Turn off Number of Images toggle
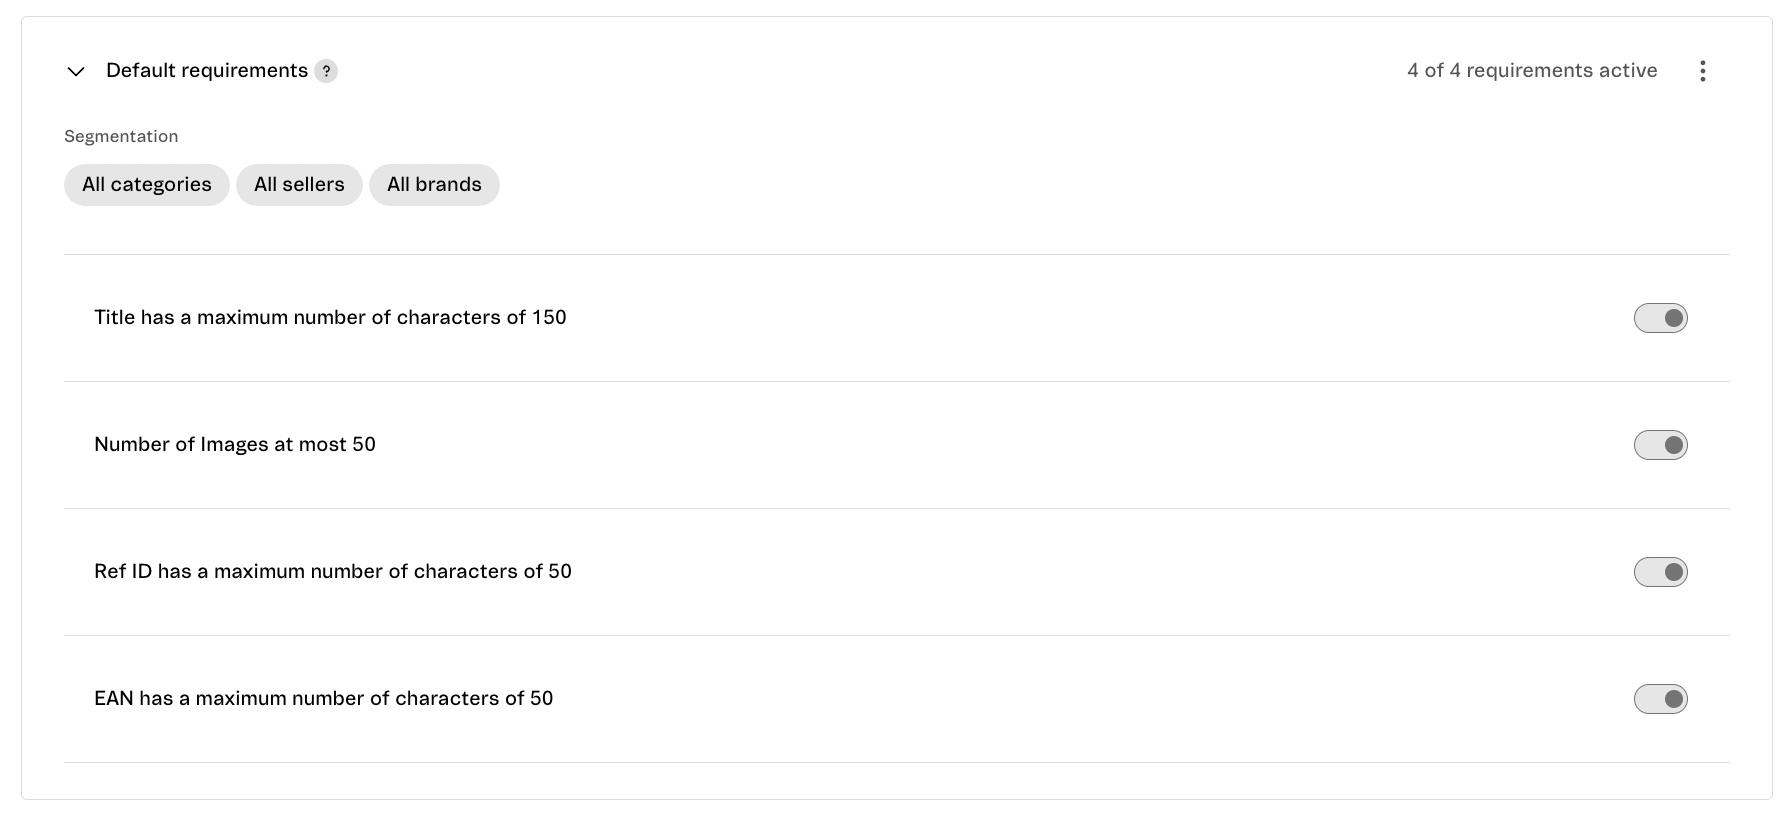 tap(1660, 445)
